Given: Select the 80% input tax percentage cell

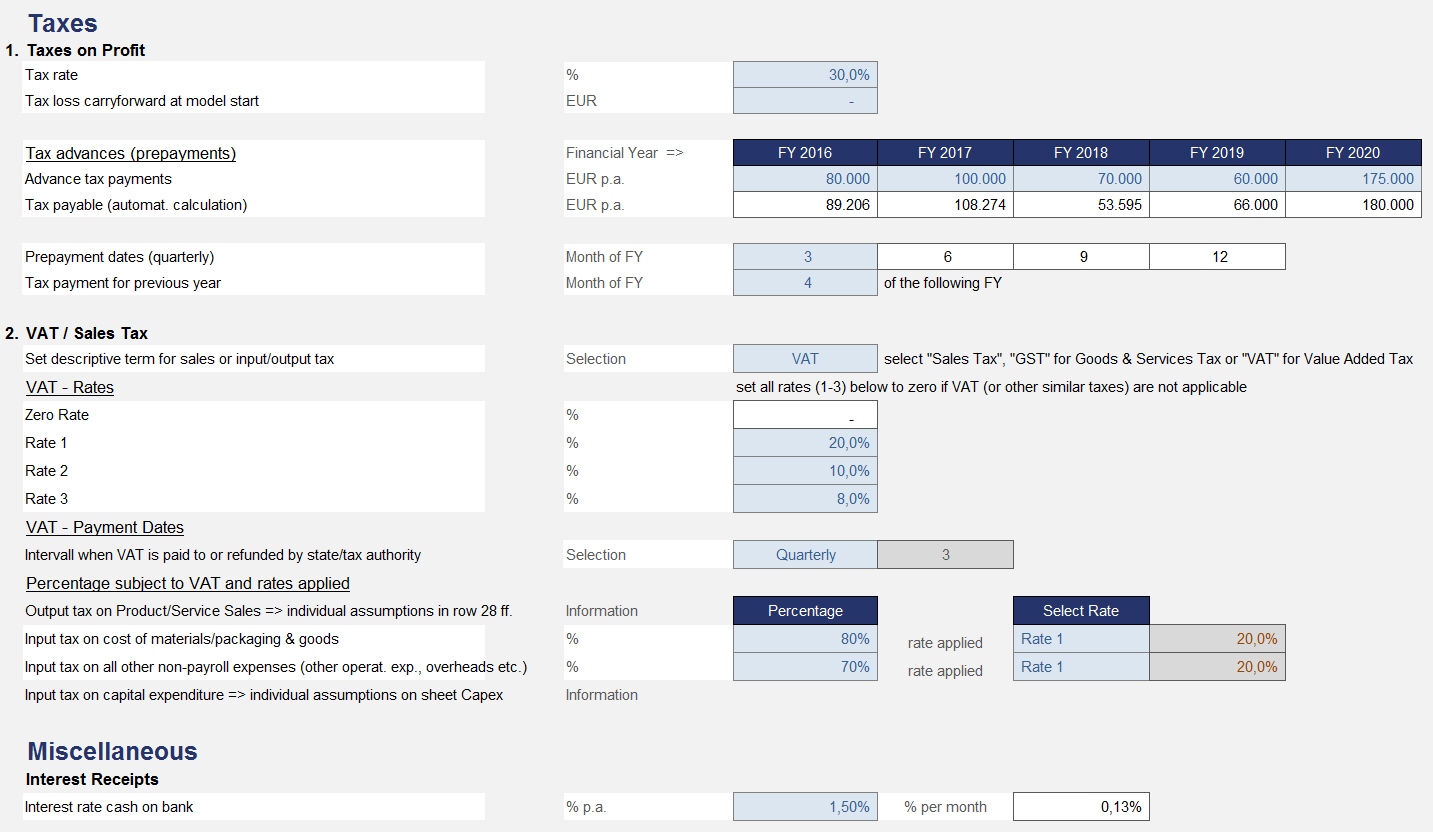Looking at the screenshot, I should pos(805,639).
